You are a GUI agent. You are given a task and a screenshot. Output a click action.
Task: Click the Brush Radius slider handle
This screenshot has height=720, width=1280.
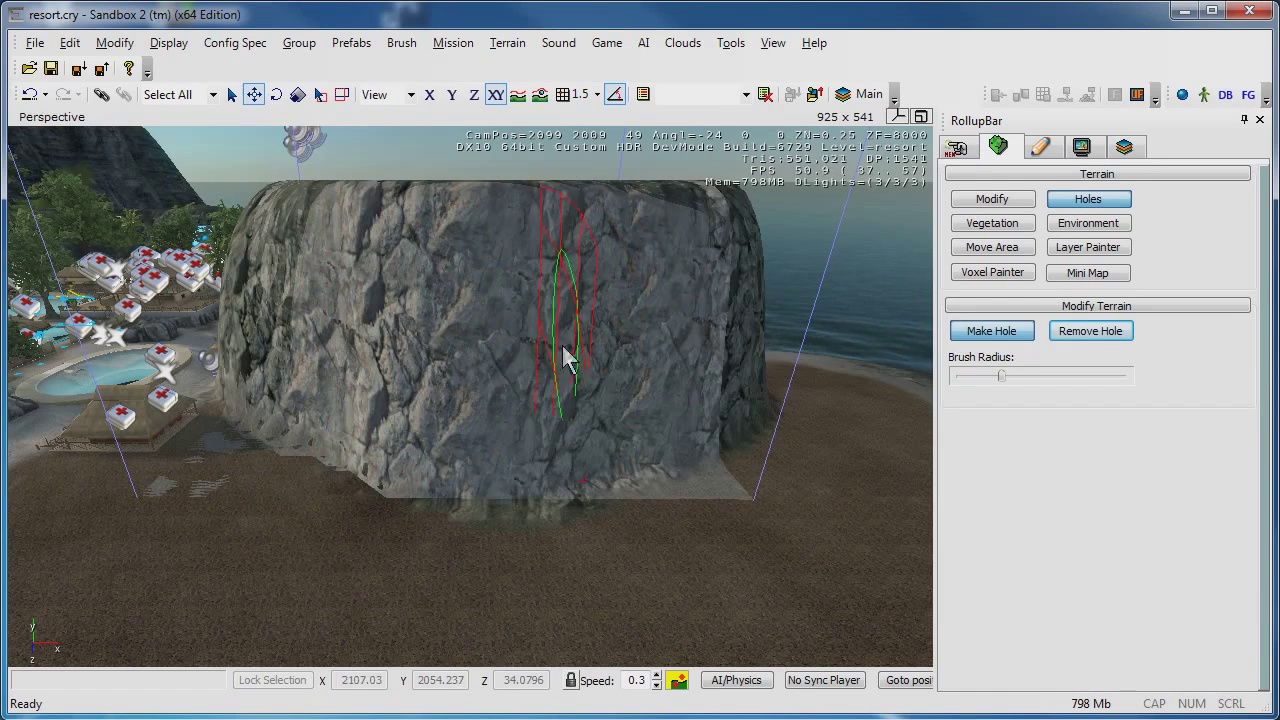coord(1001,376)
